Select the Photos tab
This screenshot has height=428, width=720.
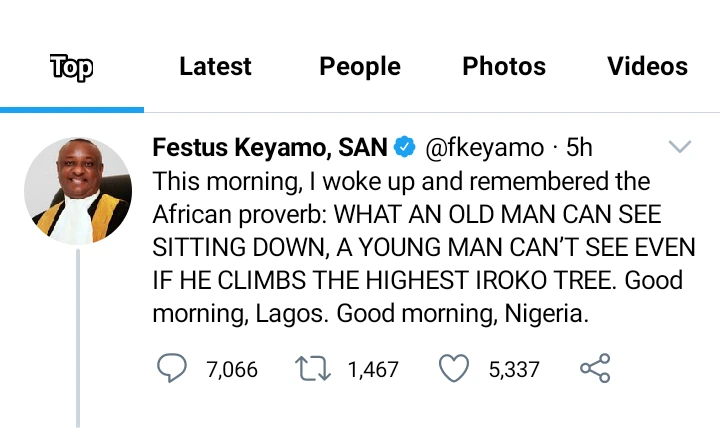[504, 66]
